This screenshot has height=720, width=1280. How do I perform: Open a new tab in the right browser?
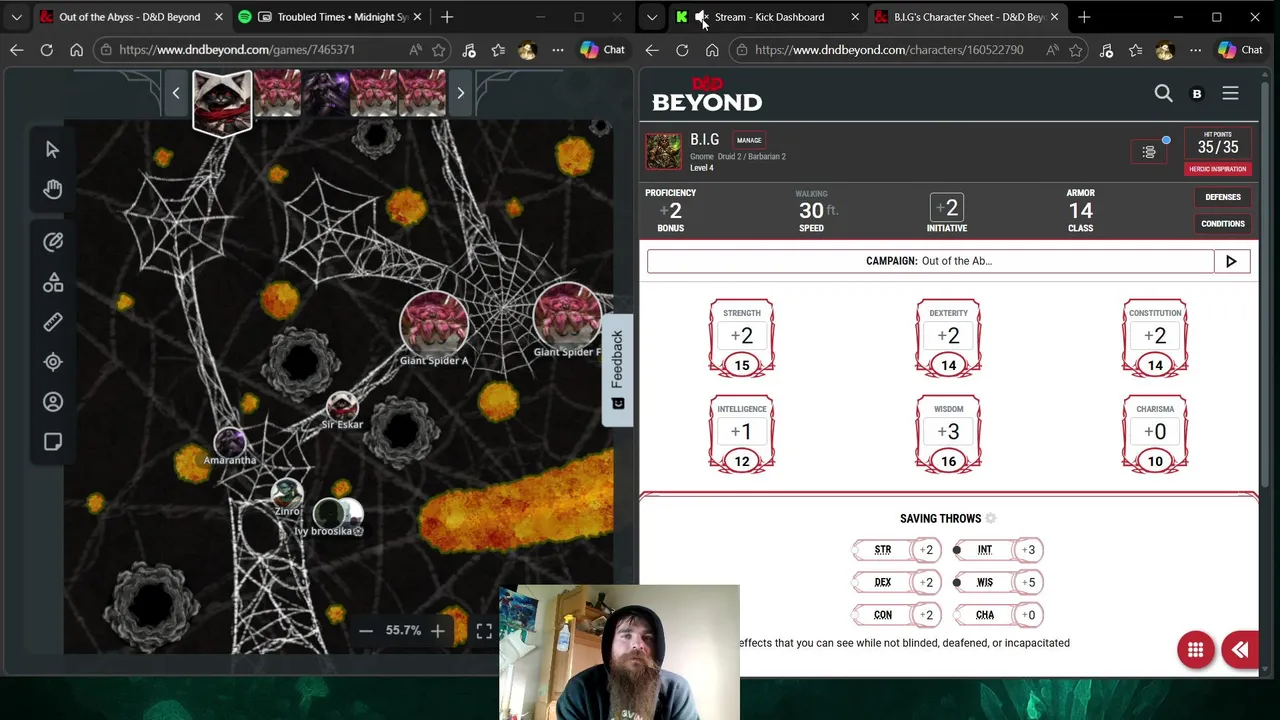point(1084,17)
